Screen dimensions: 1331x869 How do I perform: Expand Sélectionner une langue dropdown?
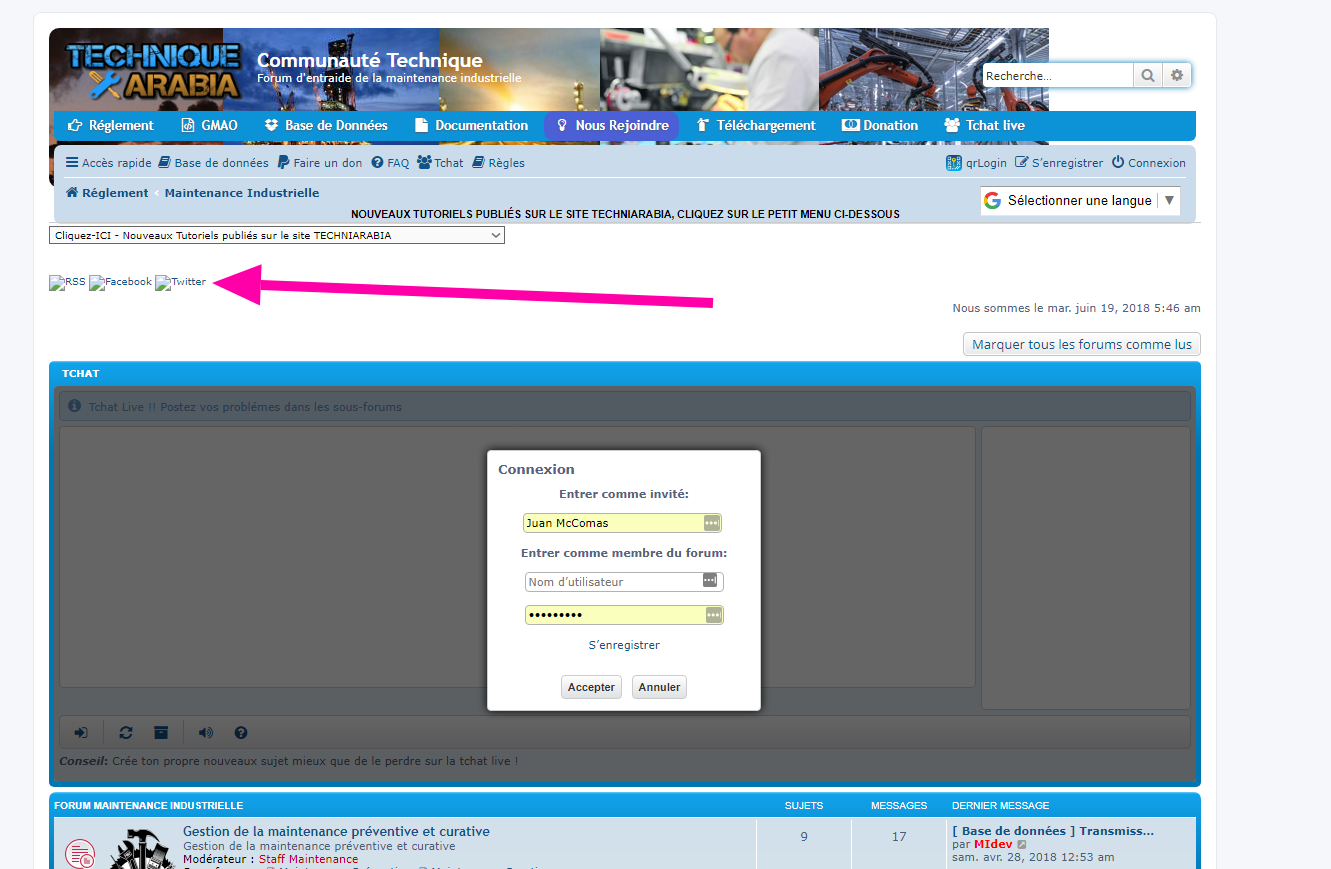(1080, 201)
